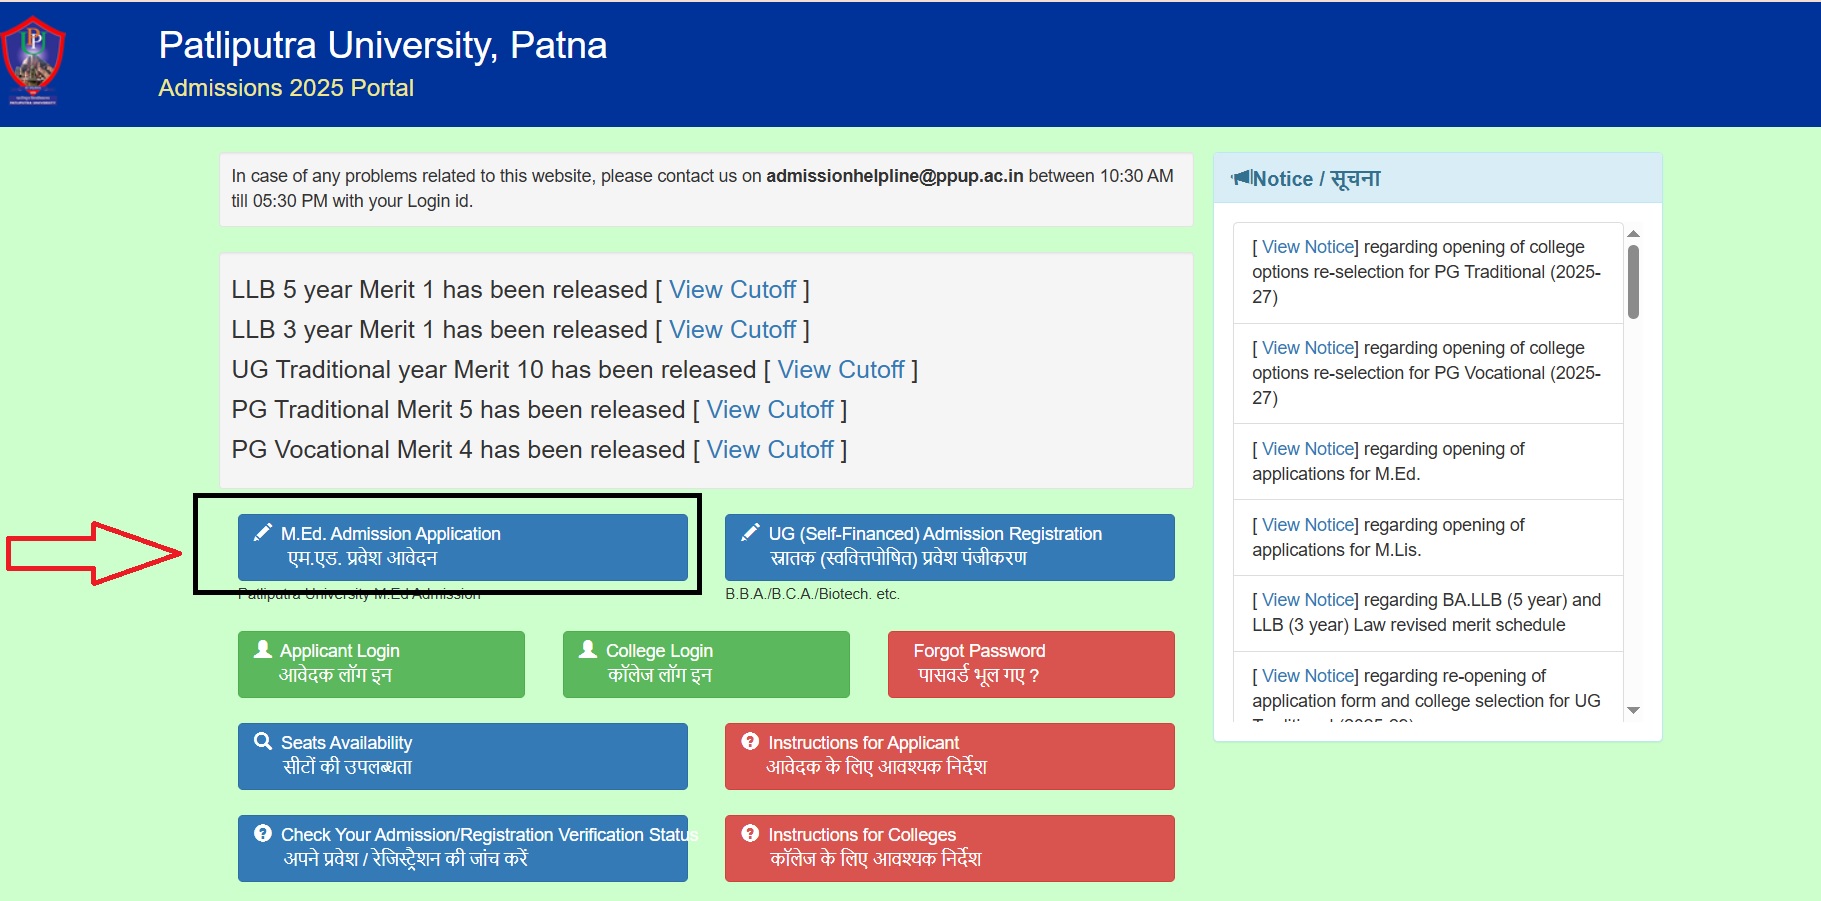Click the question icon on Check Admission Status
This screenshot has height=901, width=1821.
tap(263, 833)
